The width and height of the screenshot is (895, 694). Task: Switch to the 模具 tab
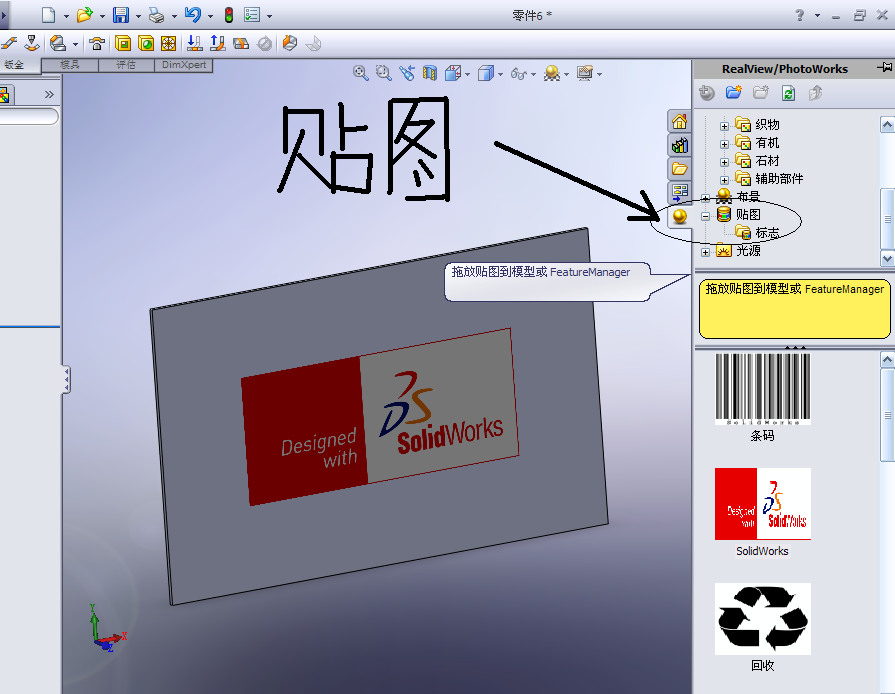[x=70, y=64]
